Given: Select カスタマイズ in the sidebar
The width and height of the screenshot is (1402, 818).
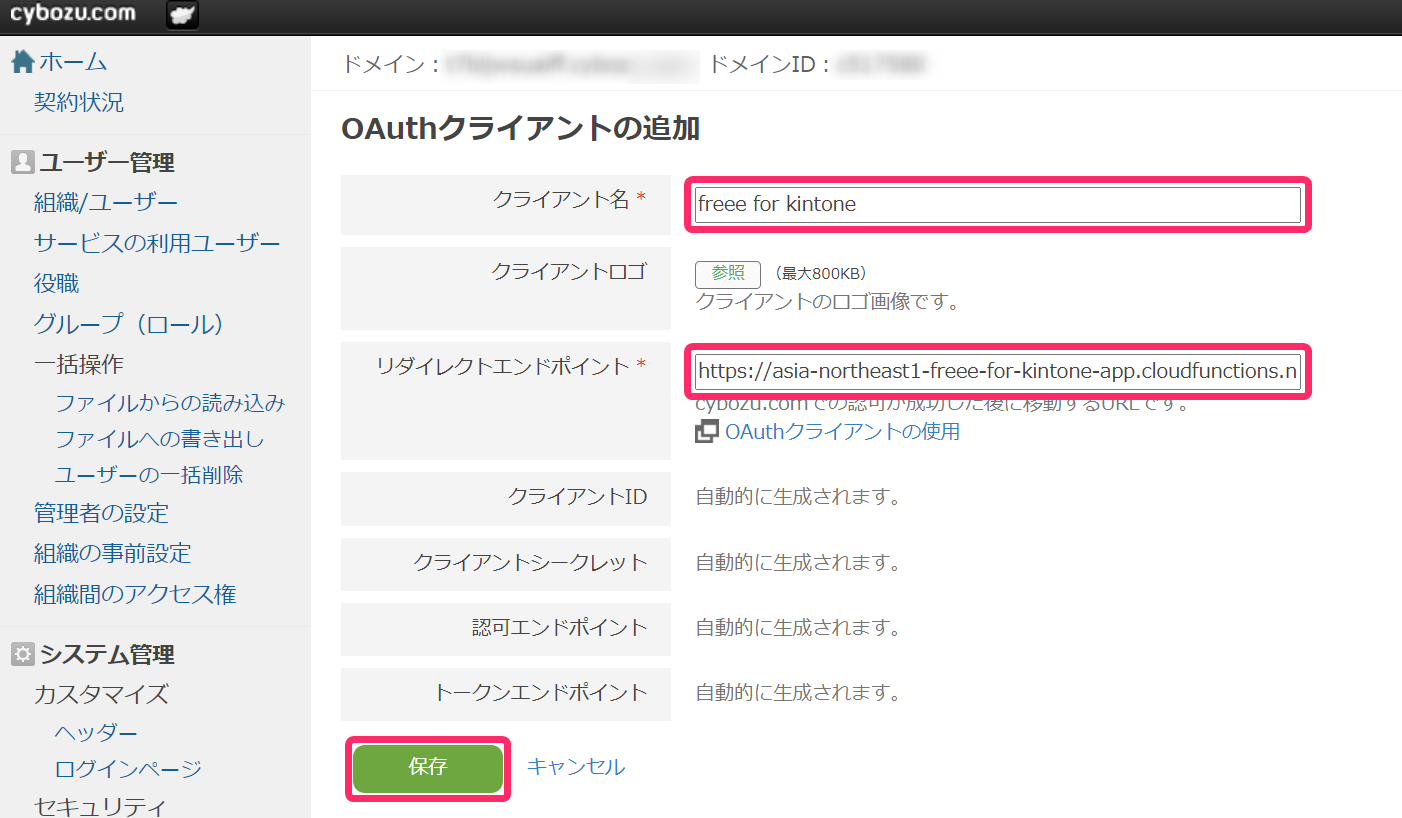Looking at the screenshot, I should (x=101, y=694).
